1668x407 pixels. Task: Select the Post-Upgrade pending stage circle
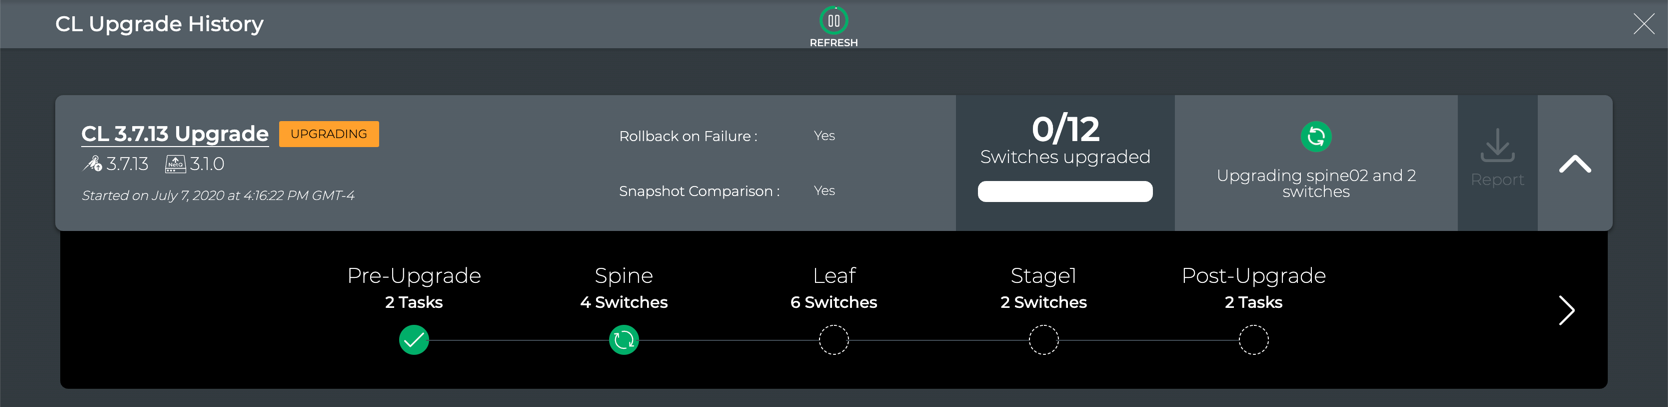coord(1253,340)
